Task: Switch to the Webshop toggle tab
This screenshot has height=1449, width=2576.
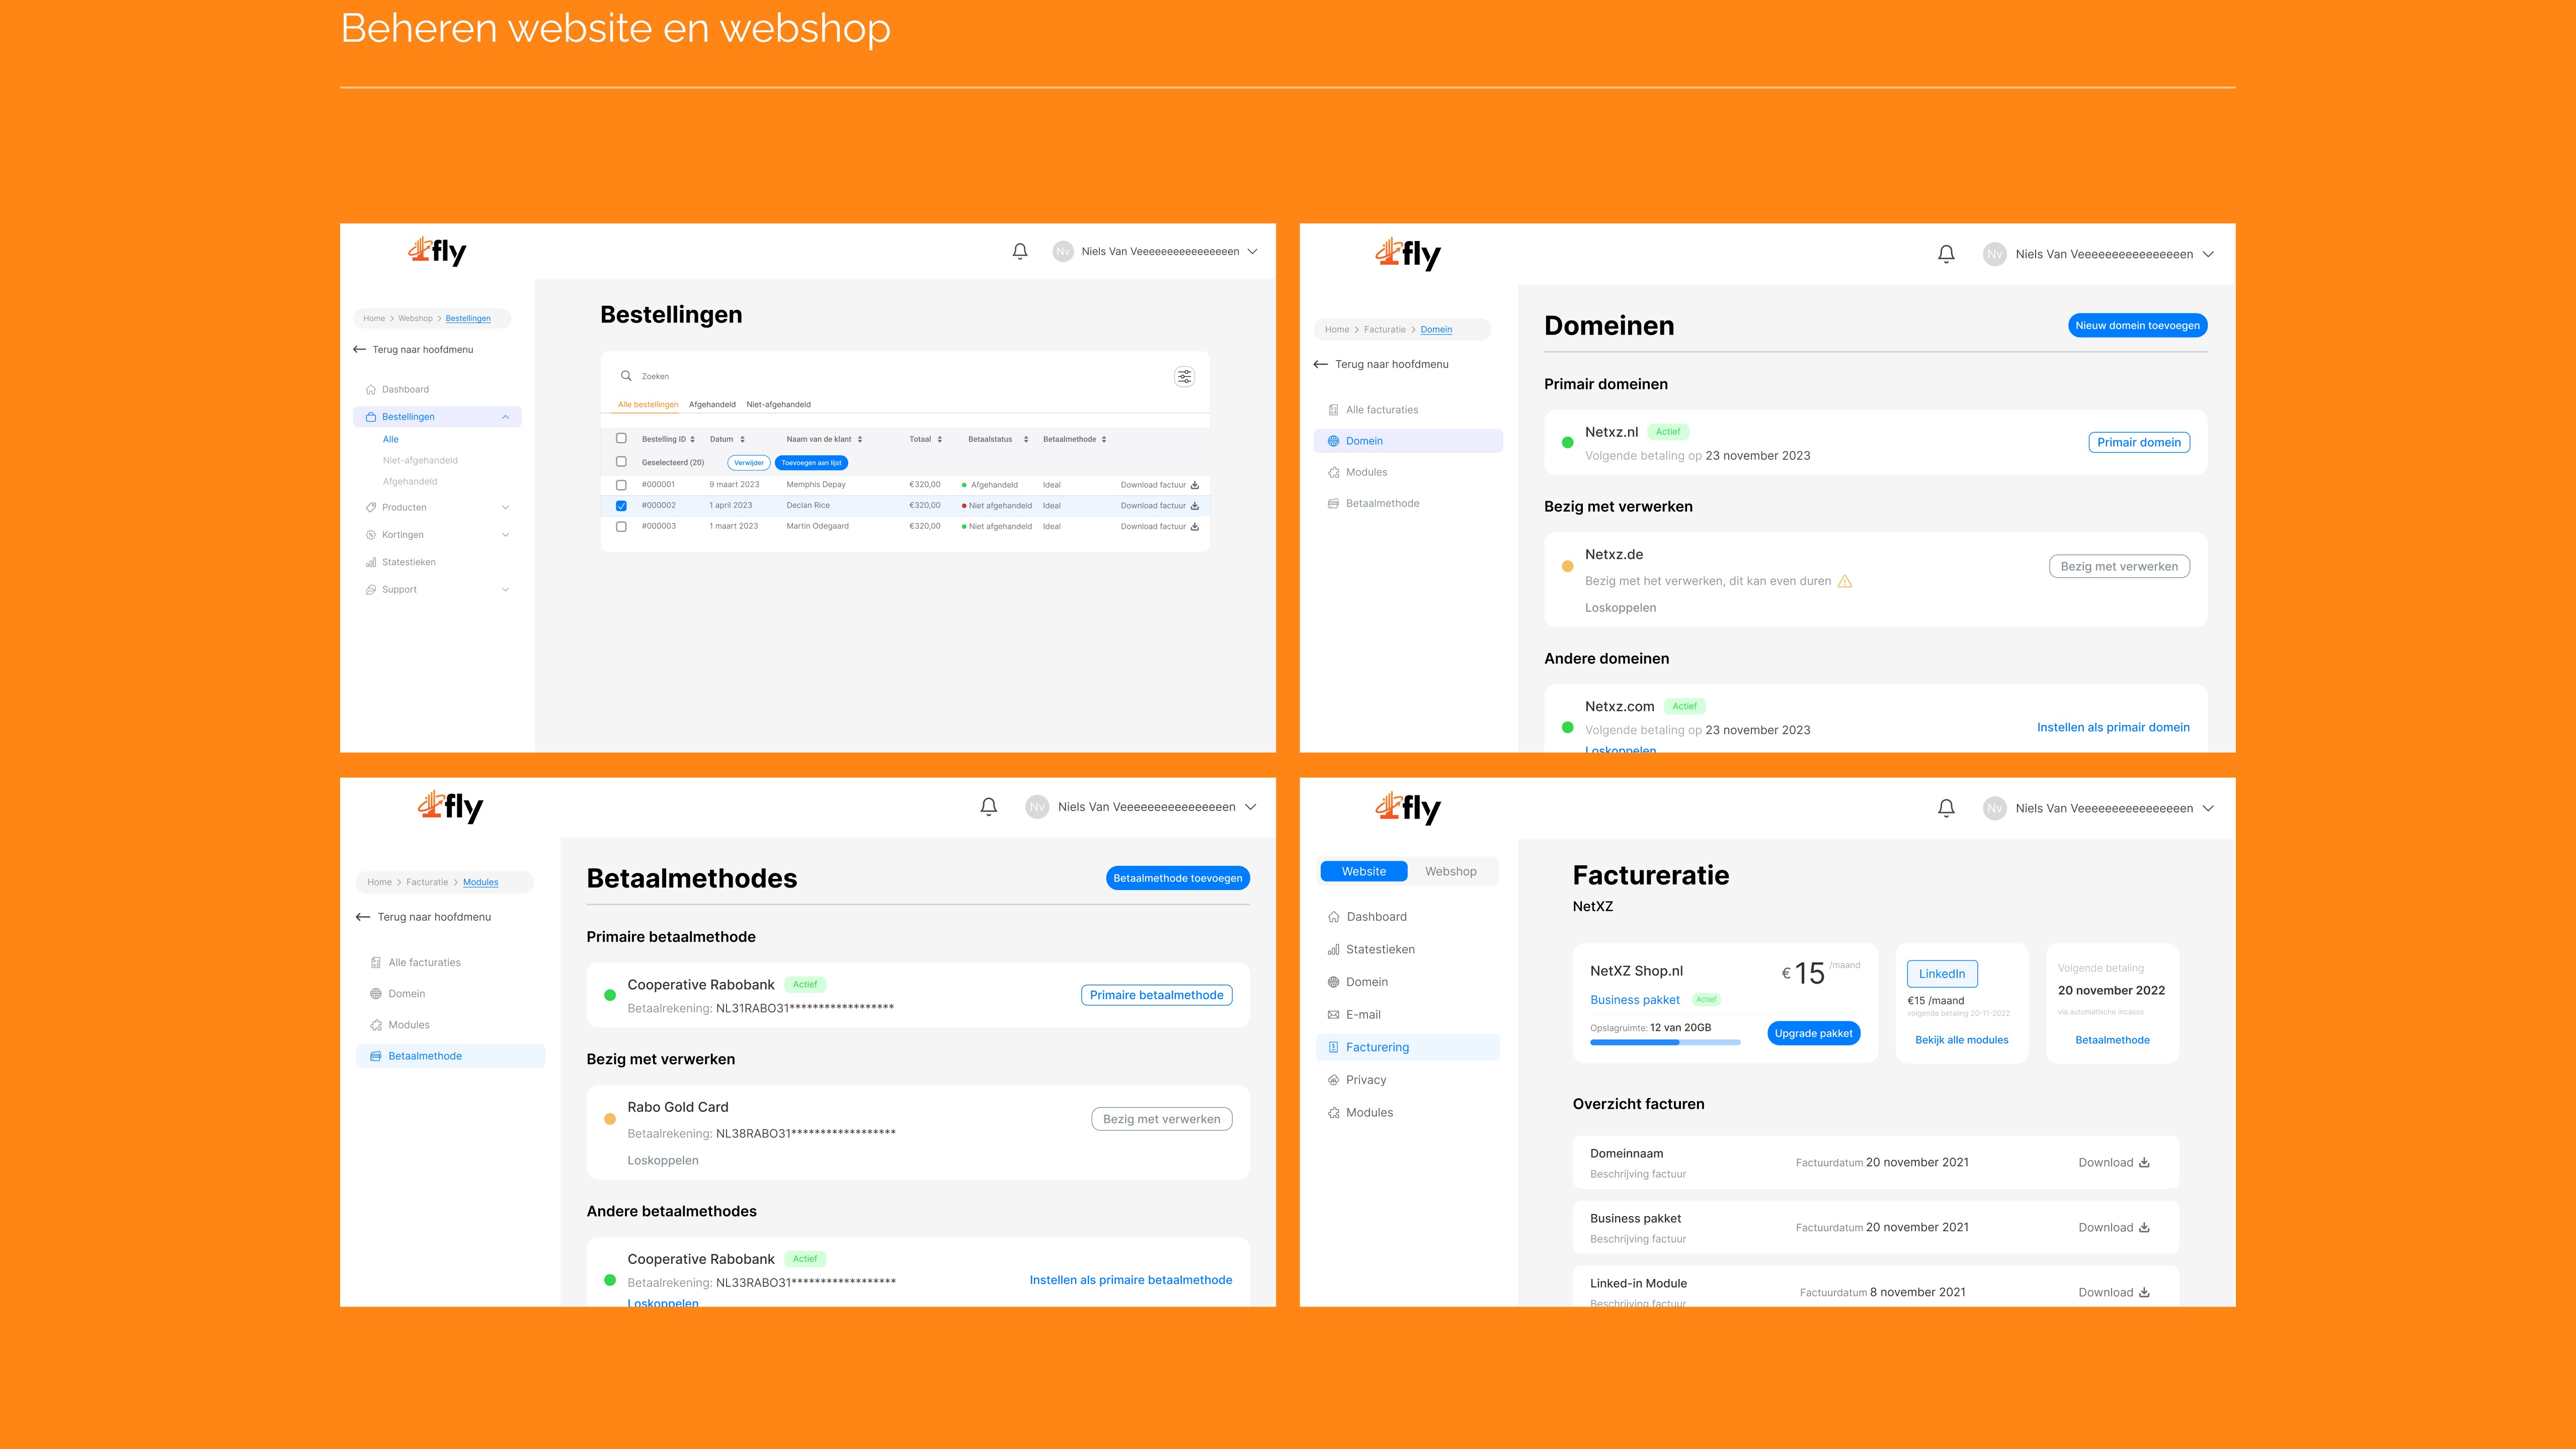Action: click(x=1450, y=871)
